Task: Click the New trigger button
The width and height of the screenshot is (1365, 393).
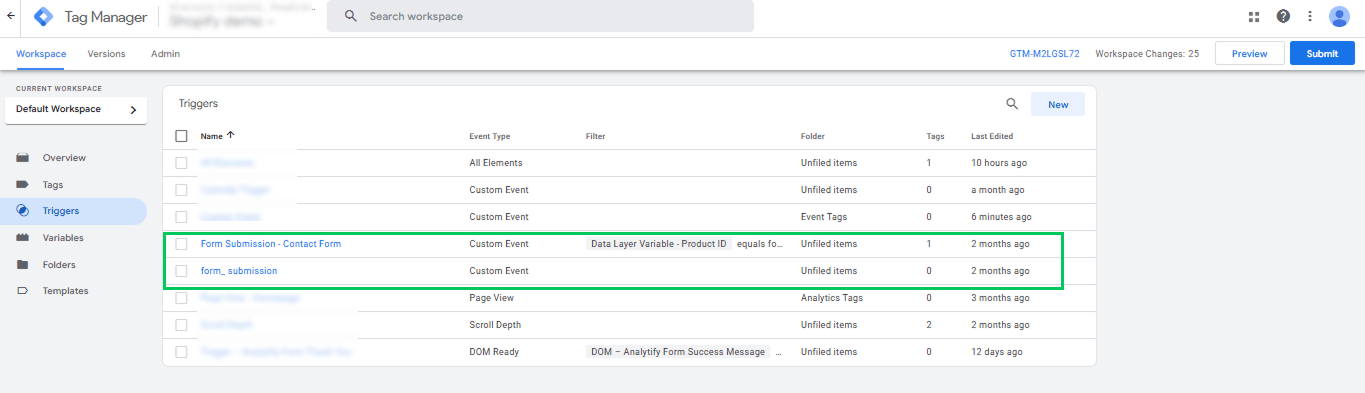Action: point(1058,104)
